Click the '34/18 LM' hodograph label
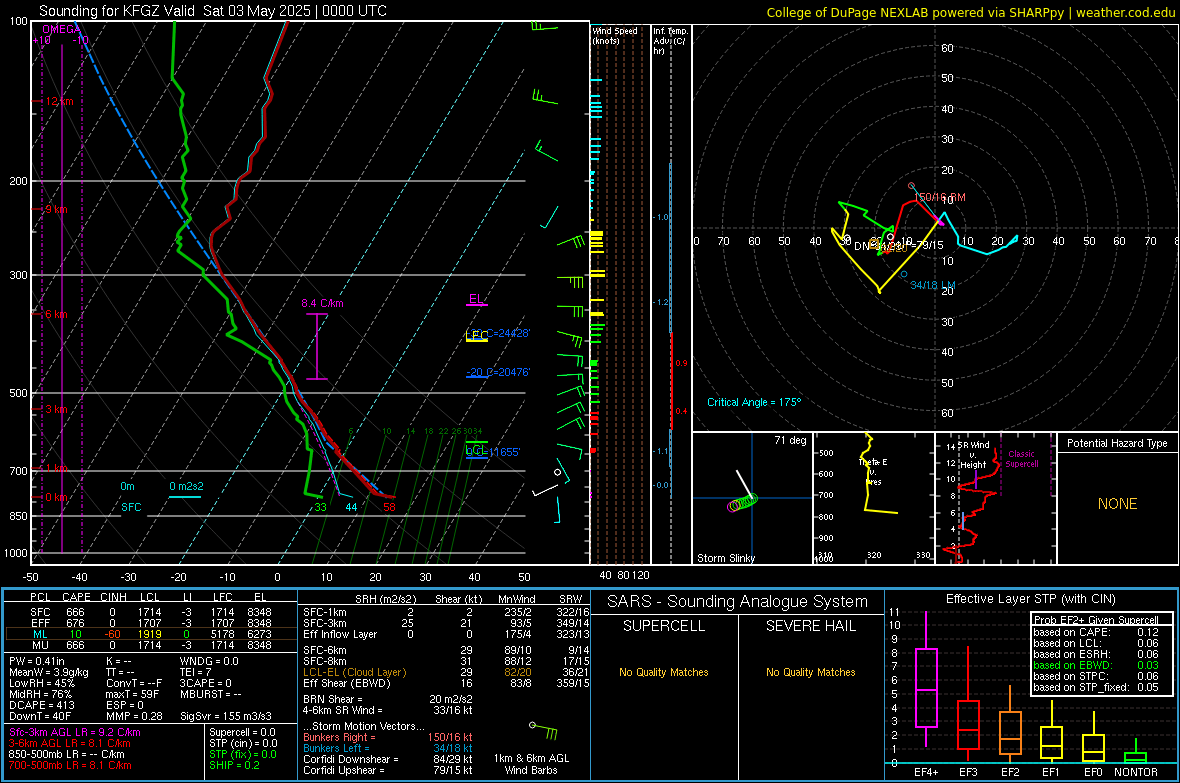Image resolution: width=1180 pixels, height=783 pixels. pyautogui.click(x=933, y=285)
